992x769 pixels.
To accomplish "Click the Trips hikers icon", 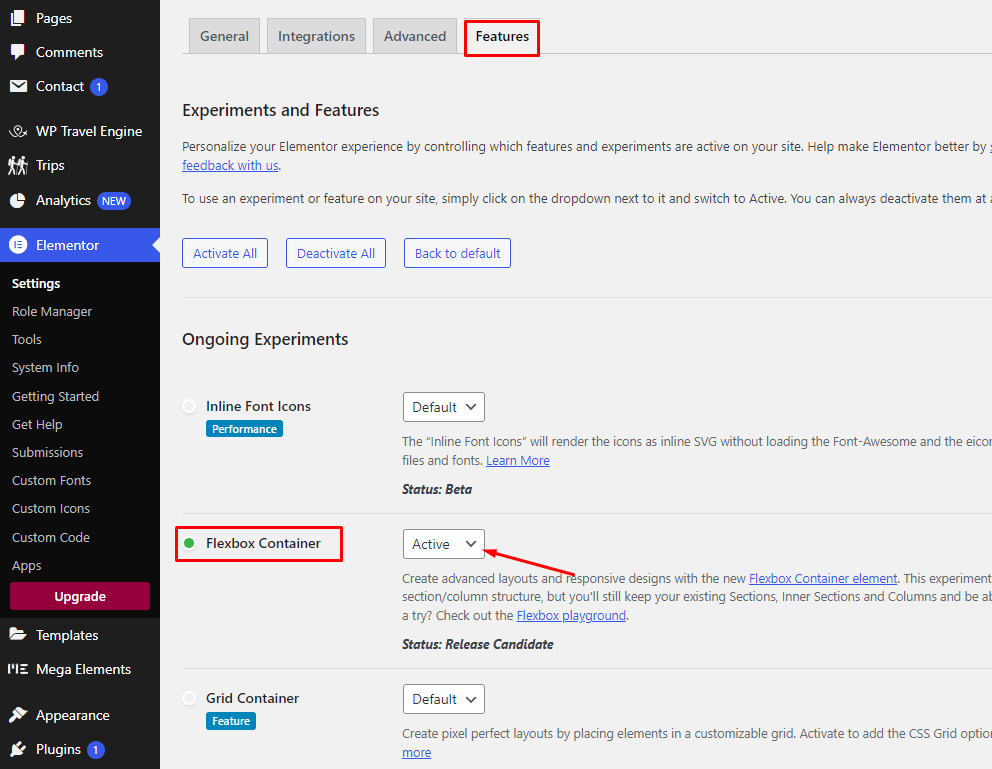I will 18,165.
